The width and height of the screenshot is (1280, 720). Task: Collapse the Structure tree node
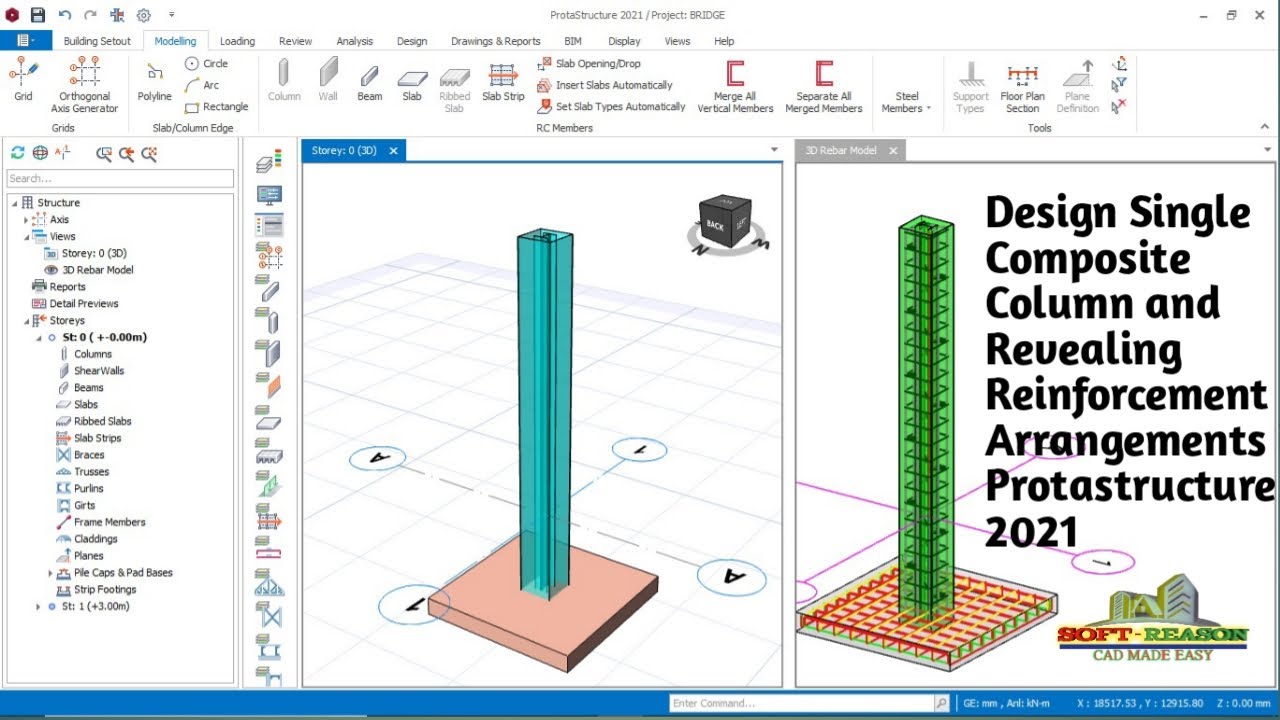15,203
